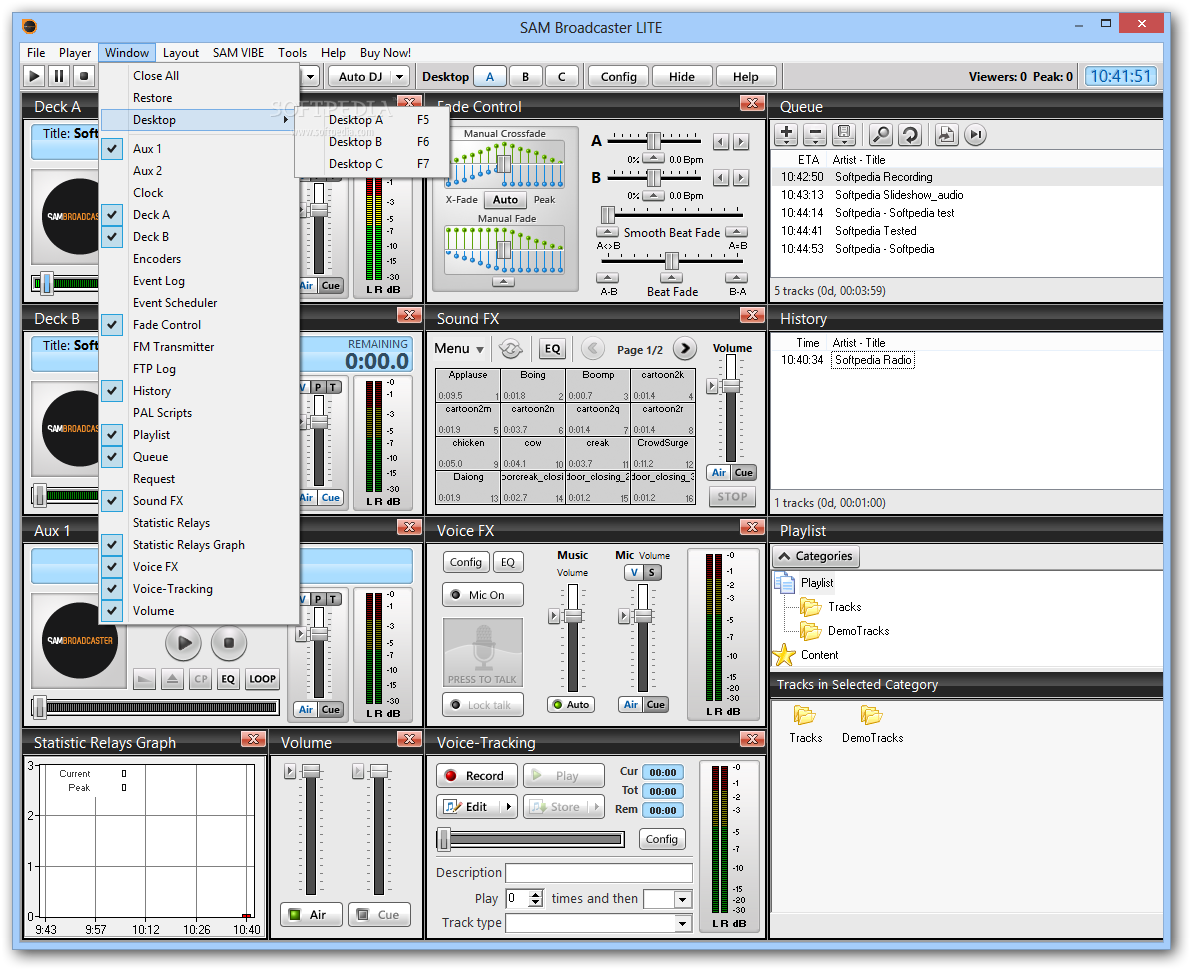The image size is (1191, 970).
Task: Expand the Desktop submenu in Window menu
Action: click(200, 120)
